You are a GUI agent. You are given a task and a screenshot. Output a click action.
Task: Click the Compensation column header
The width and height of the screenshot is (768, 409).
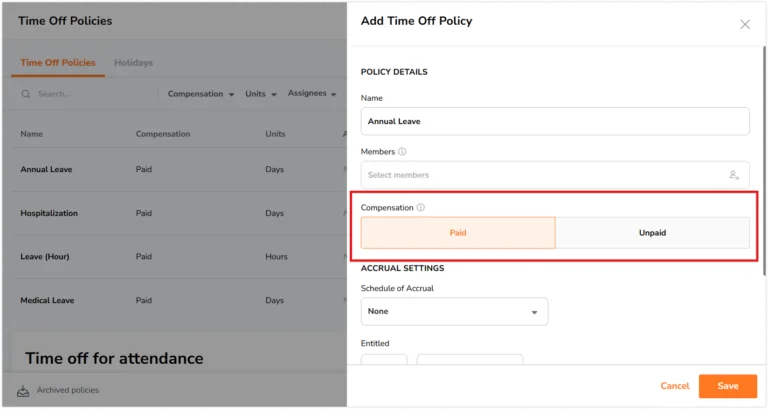tap(163, 134)
